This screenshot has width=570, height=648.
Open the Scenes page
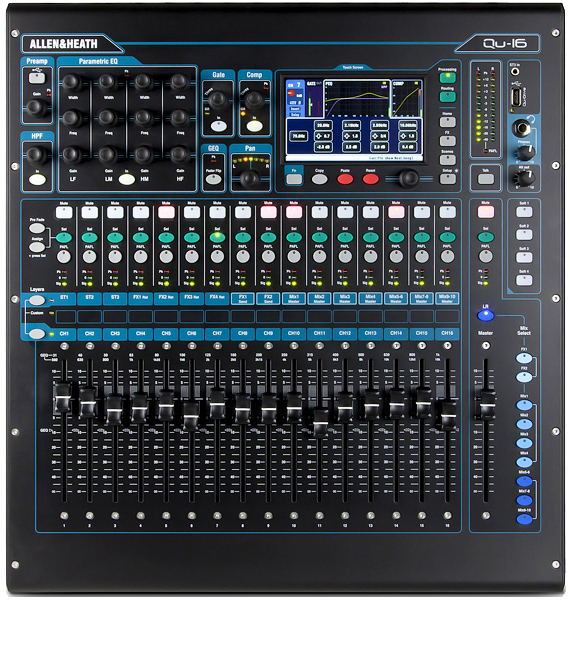[448, 160]
